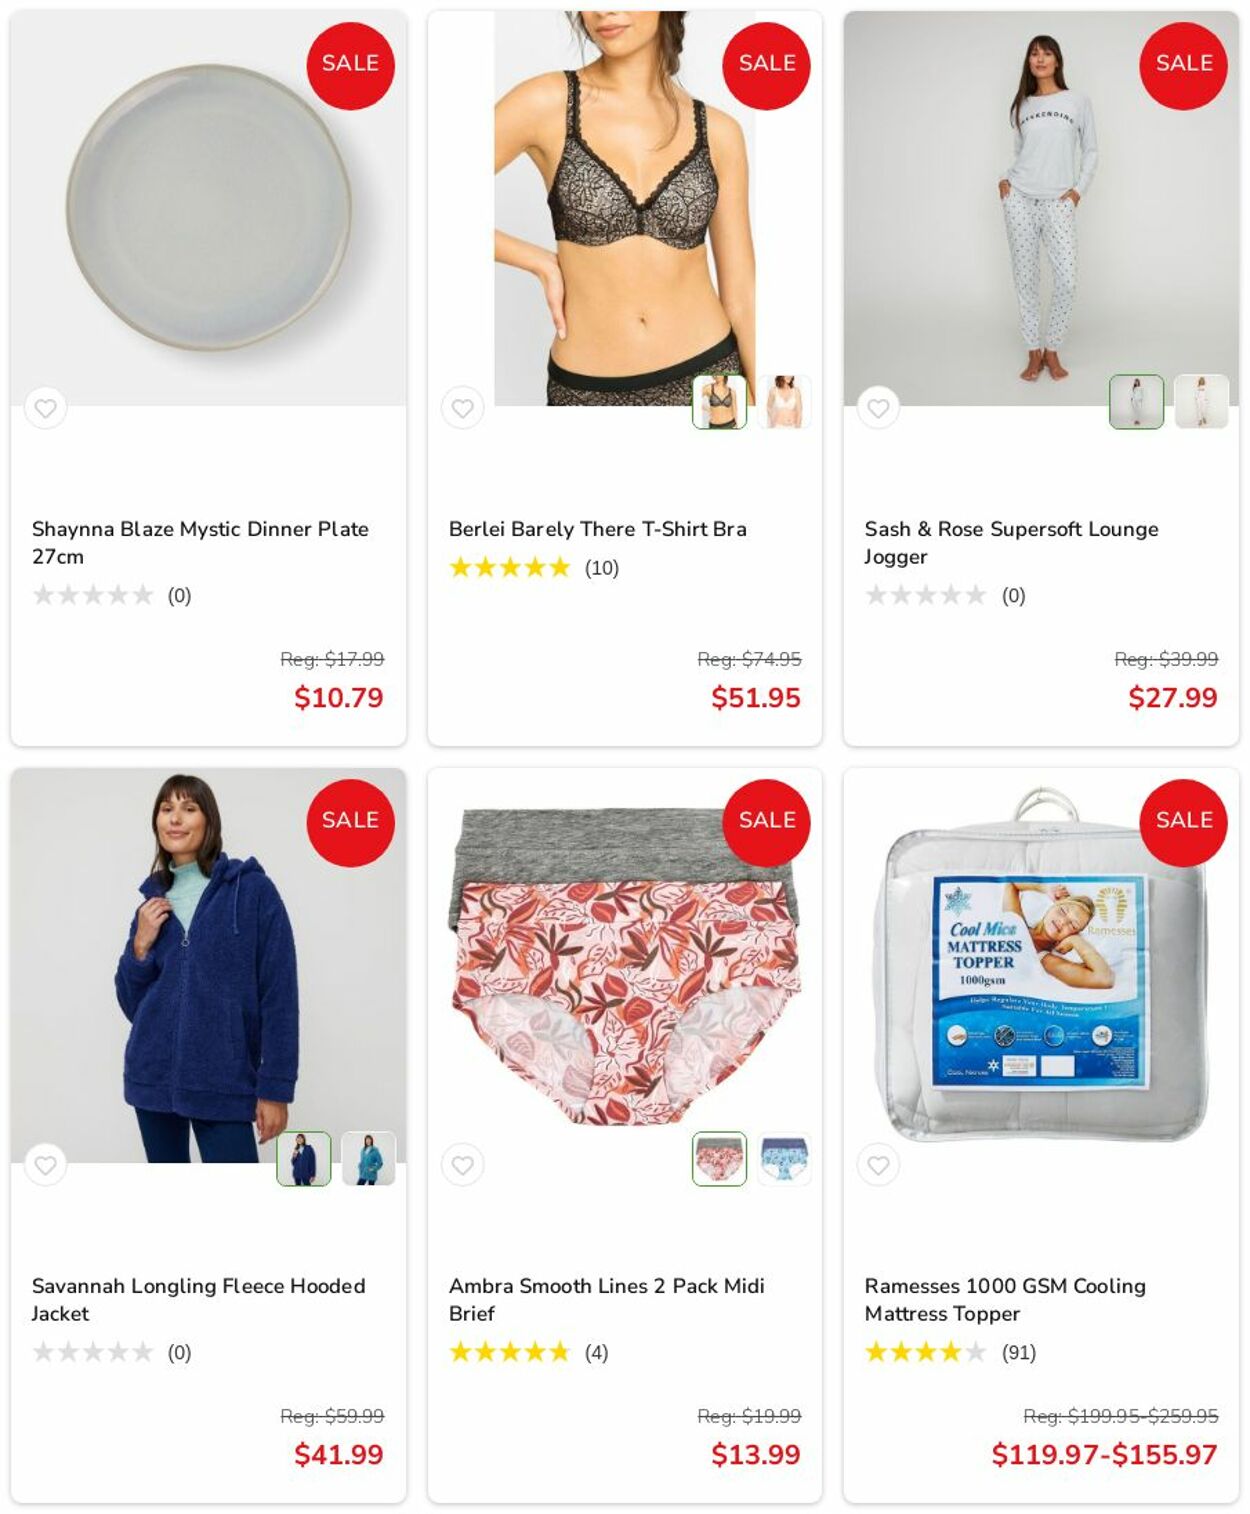Select the white jogger color variant thumbnail
Screen dimensions: 1250x1514
[x=1201, y=402]
